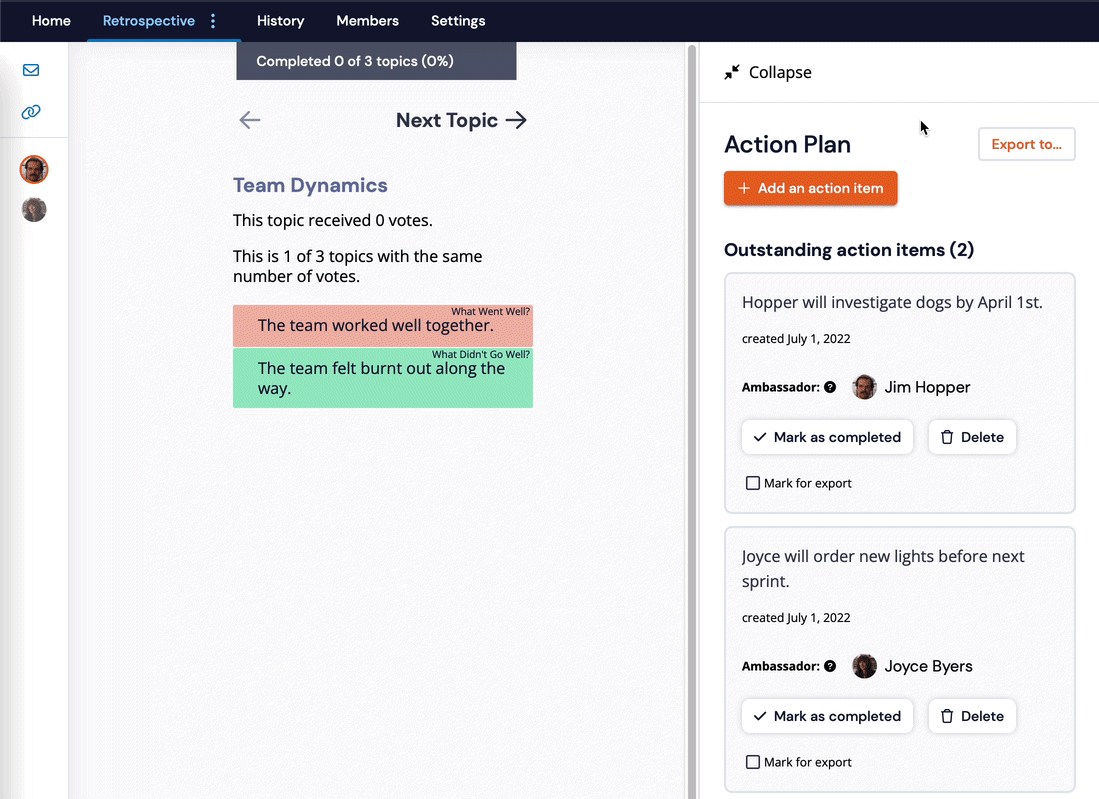Click help icon beside Jim Hopper's Ambassador label
This screenshot has height=799, width=1099.
pyautogui.click(x=830, y=387)
